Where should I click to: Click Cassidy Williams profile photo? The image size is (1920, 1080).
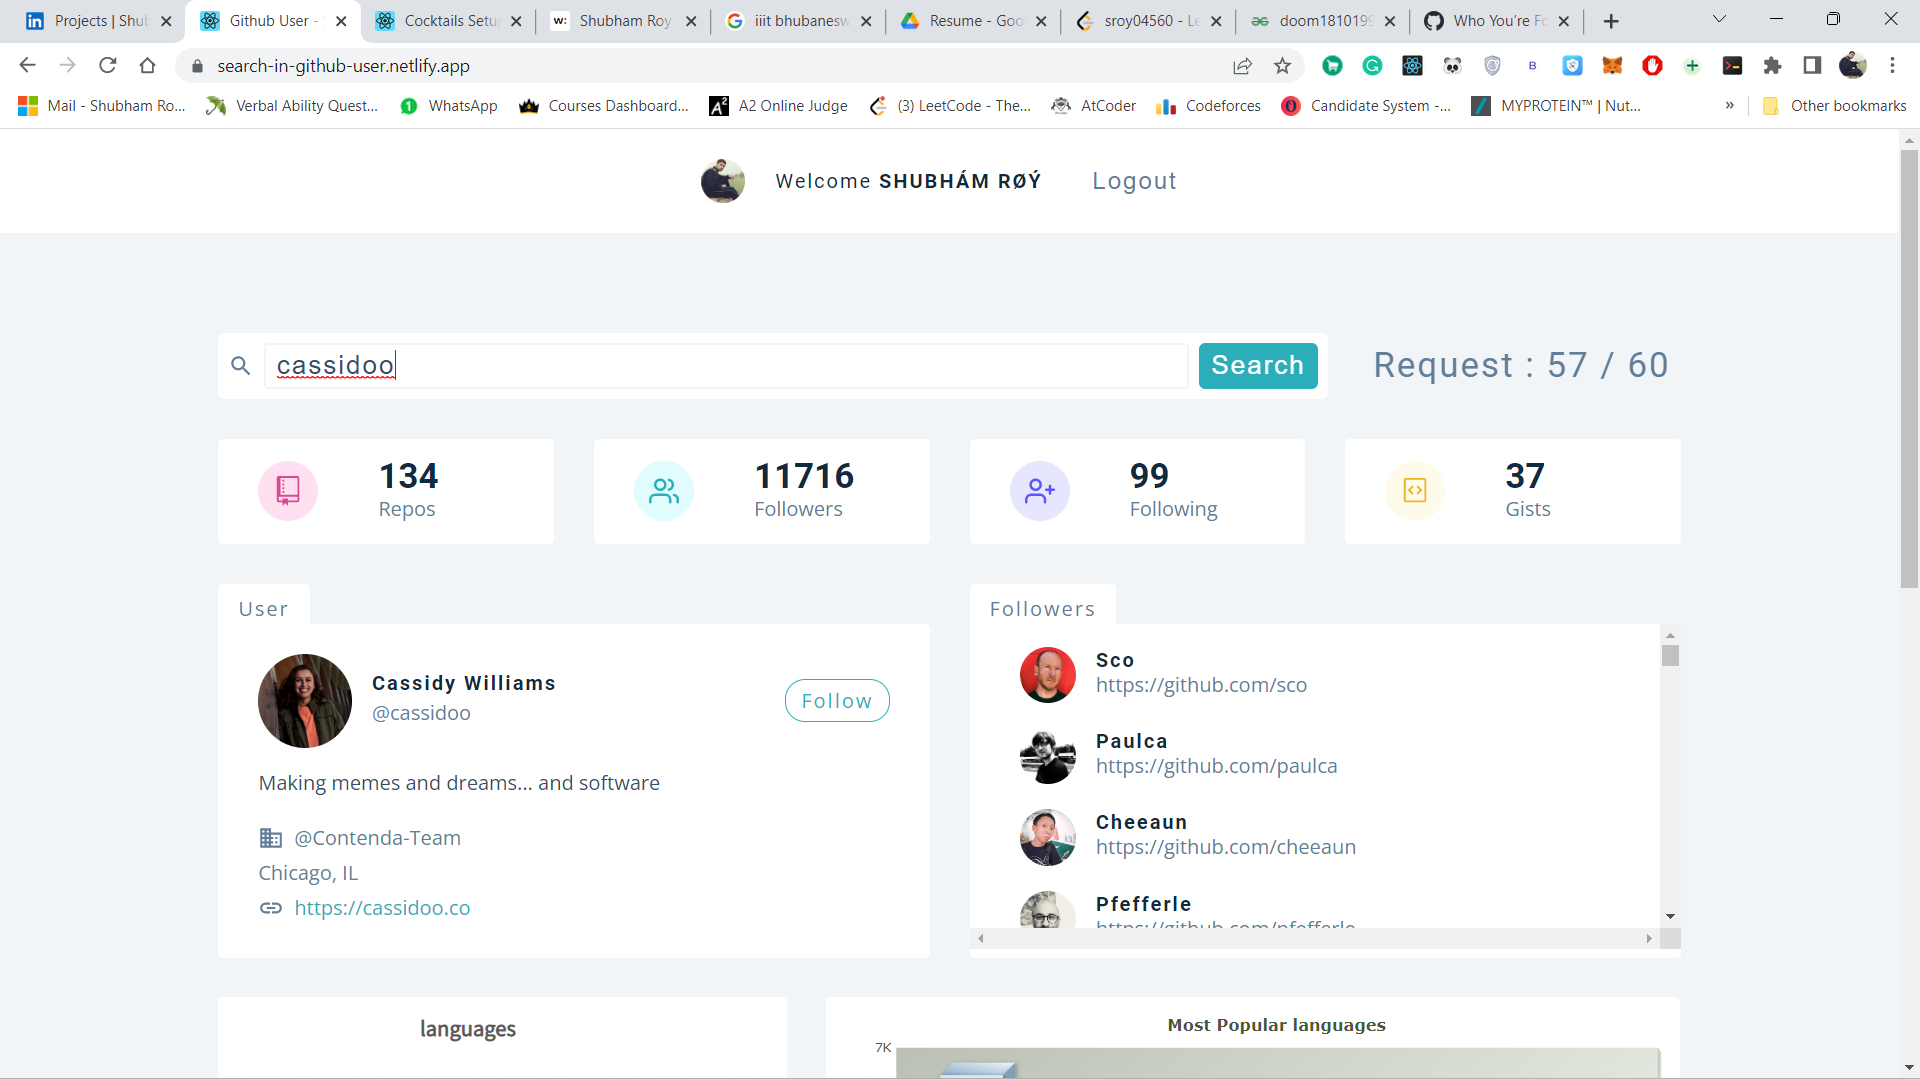(305, 701)
